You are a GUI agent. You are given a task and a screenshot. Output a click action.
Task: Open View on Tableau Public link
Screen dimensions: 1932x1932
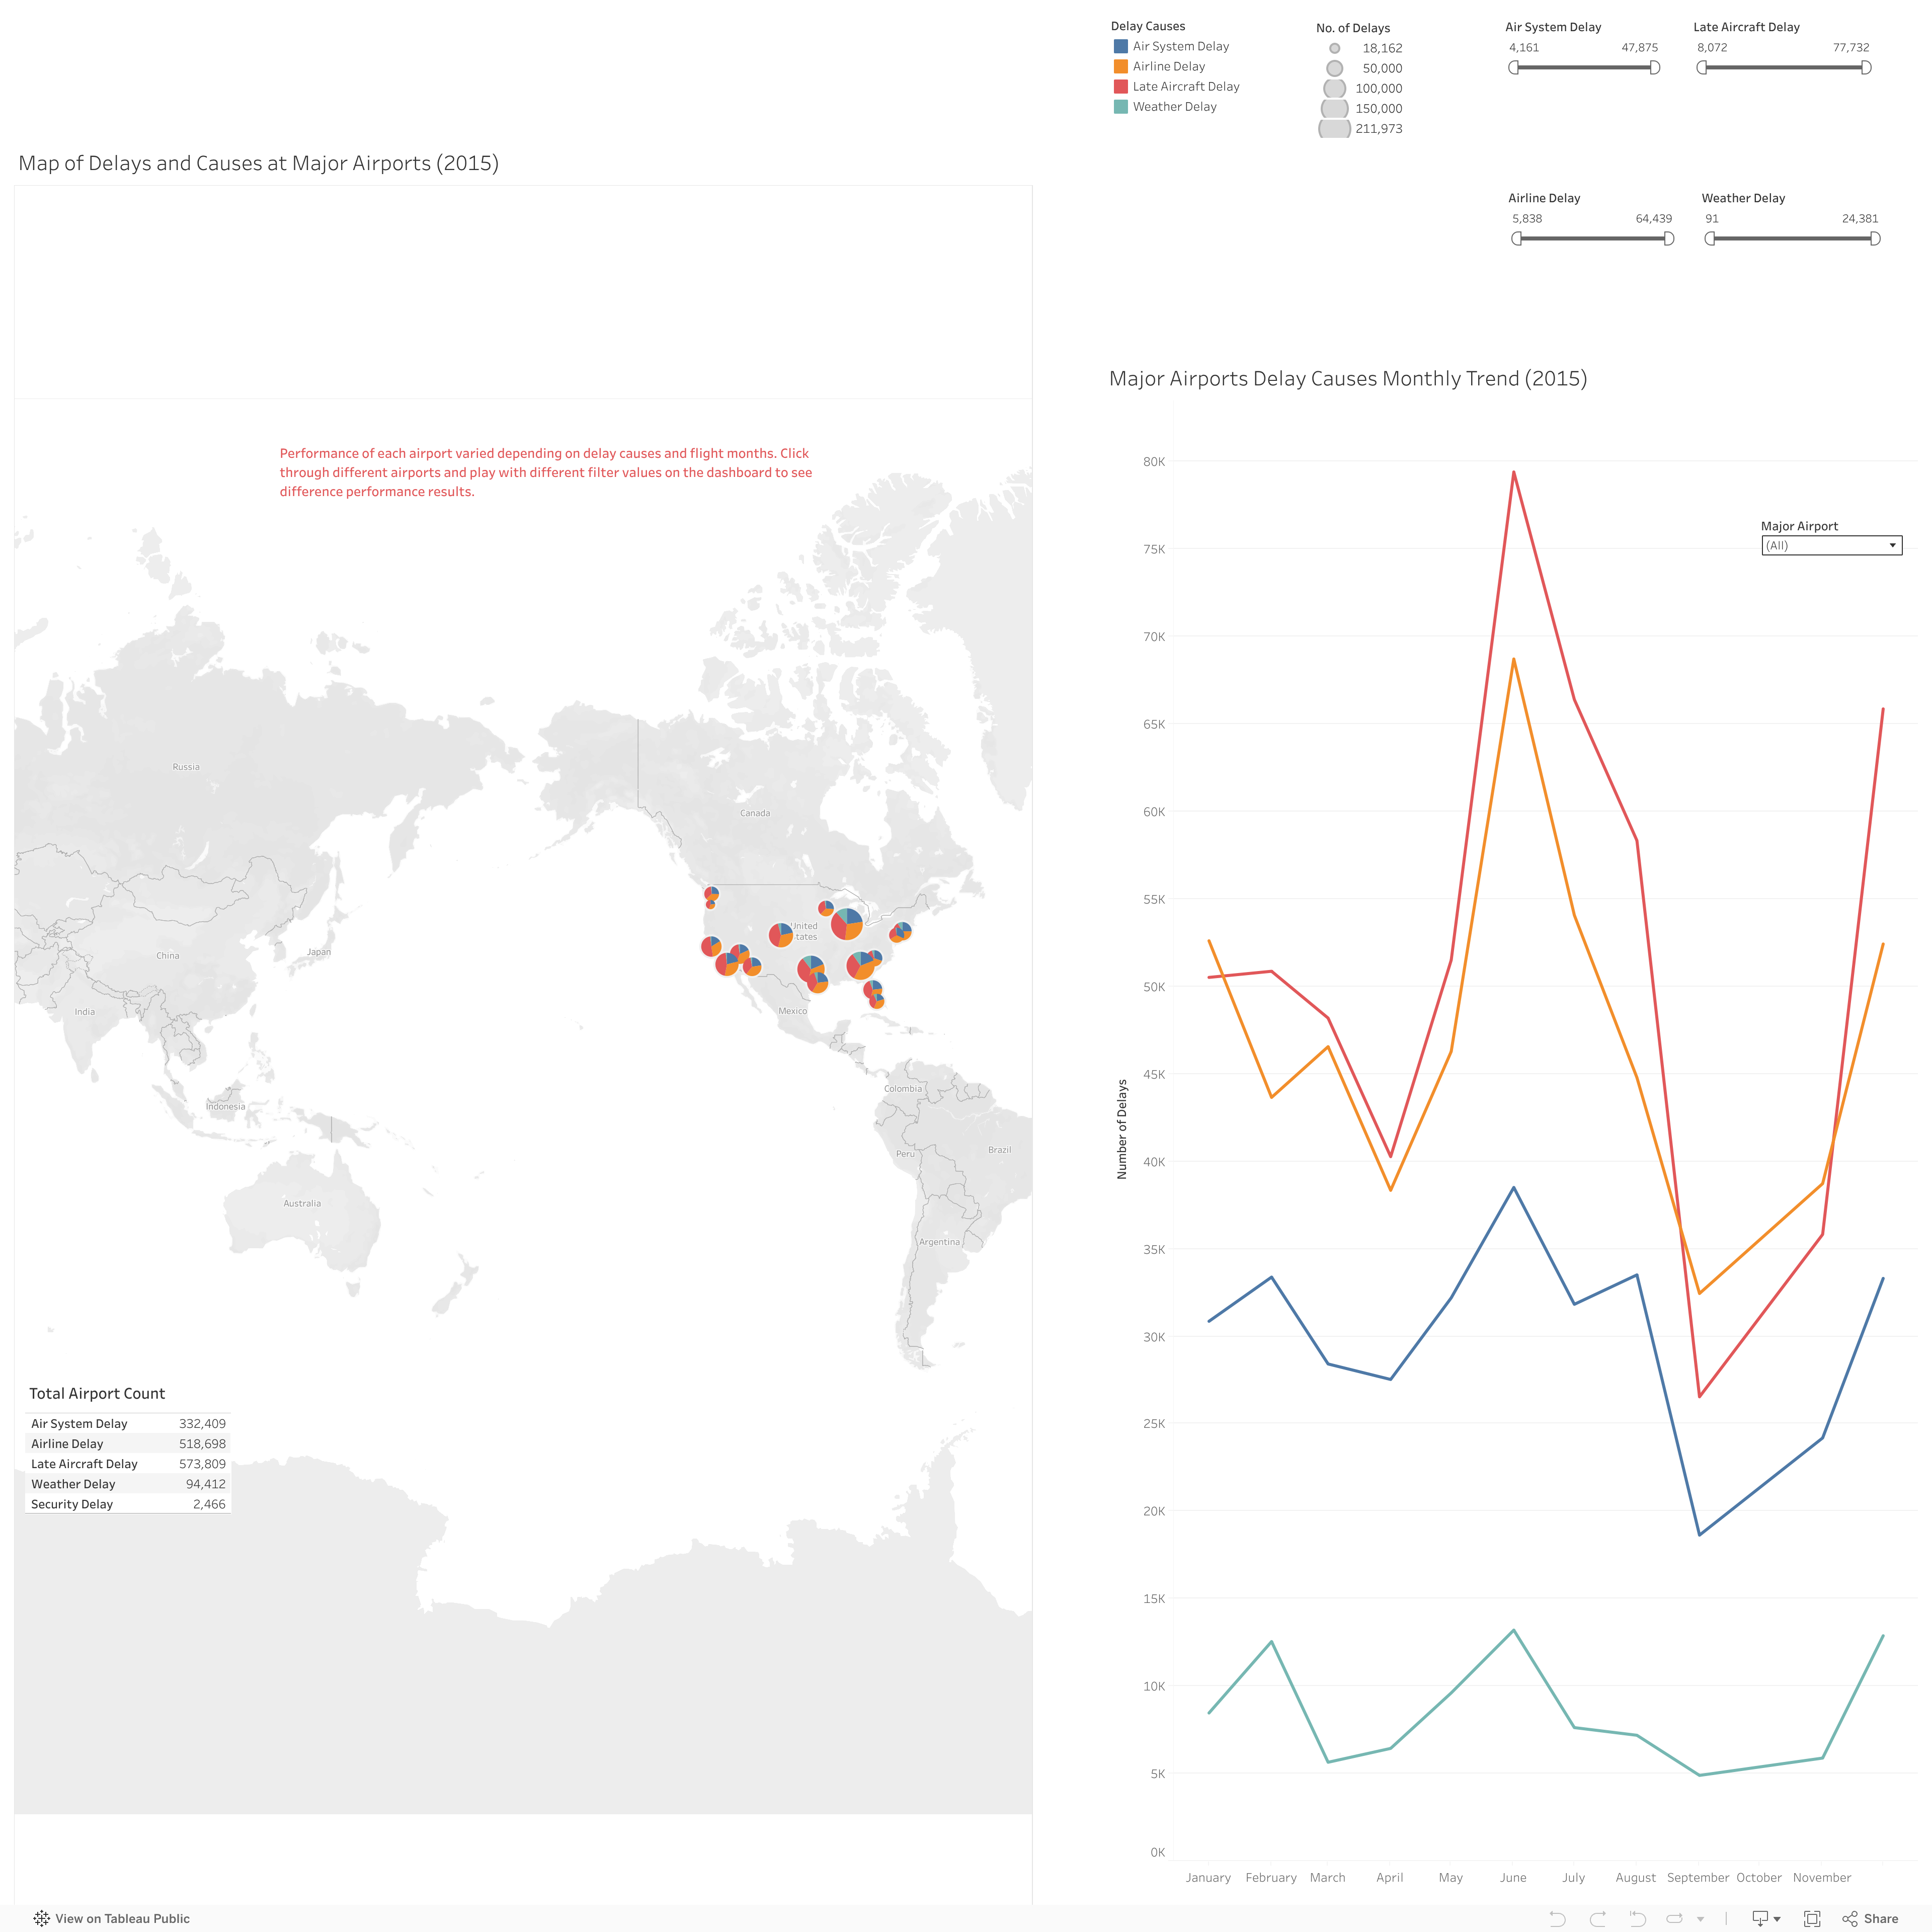coord(123,1918)
